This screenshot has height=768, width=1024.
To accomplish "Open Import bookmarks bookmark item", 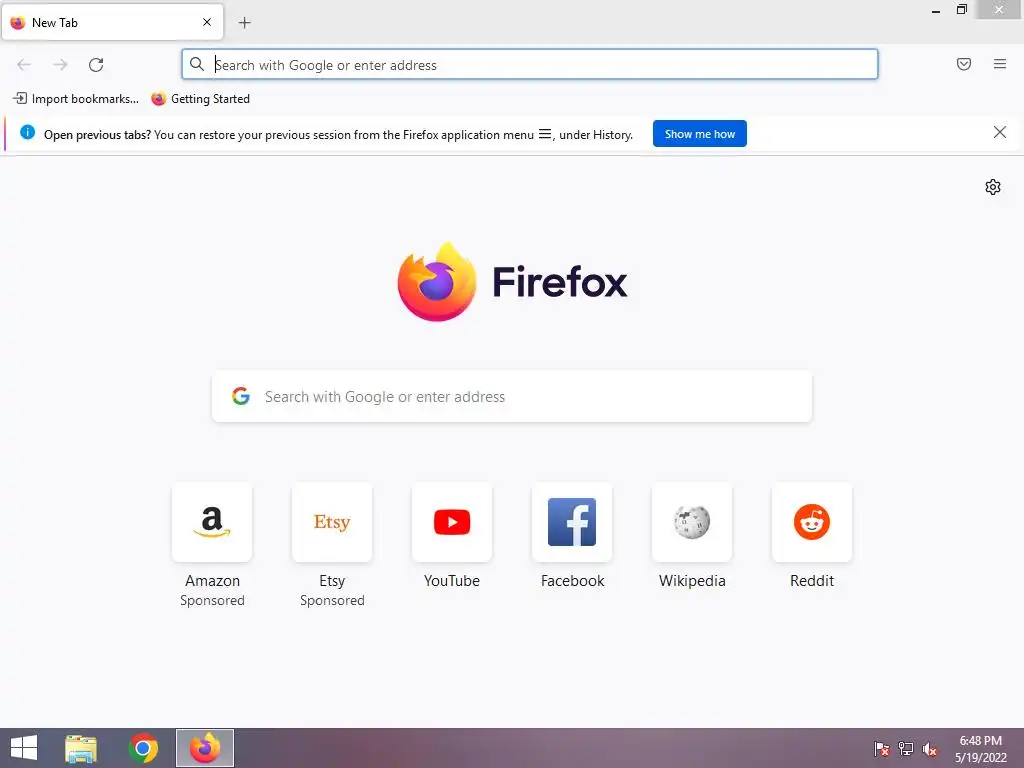I will 76,99.
